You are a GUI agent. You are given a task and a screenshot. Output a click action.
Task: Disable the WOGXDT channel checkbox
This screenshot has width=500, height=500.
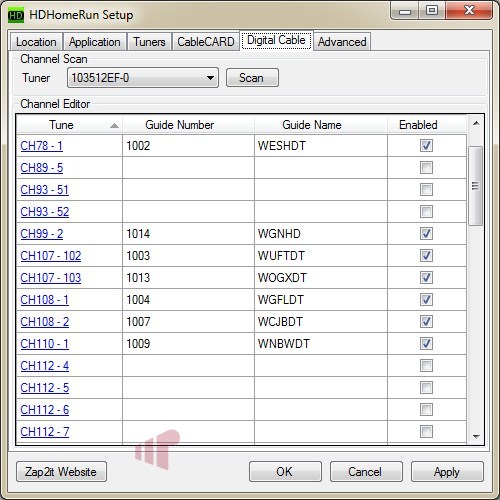[426, 278]
